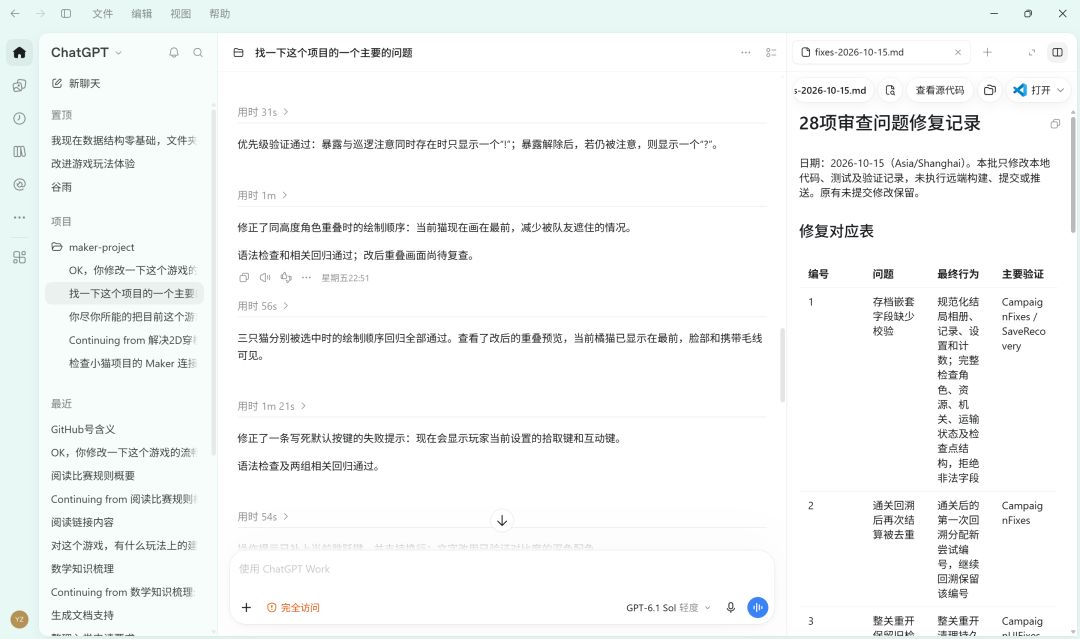Click the 完全访问 permission button
This screenshot has height=639, width=1080.
pyautogui.click(x=293, y=607)
